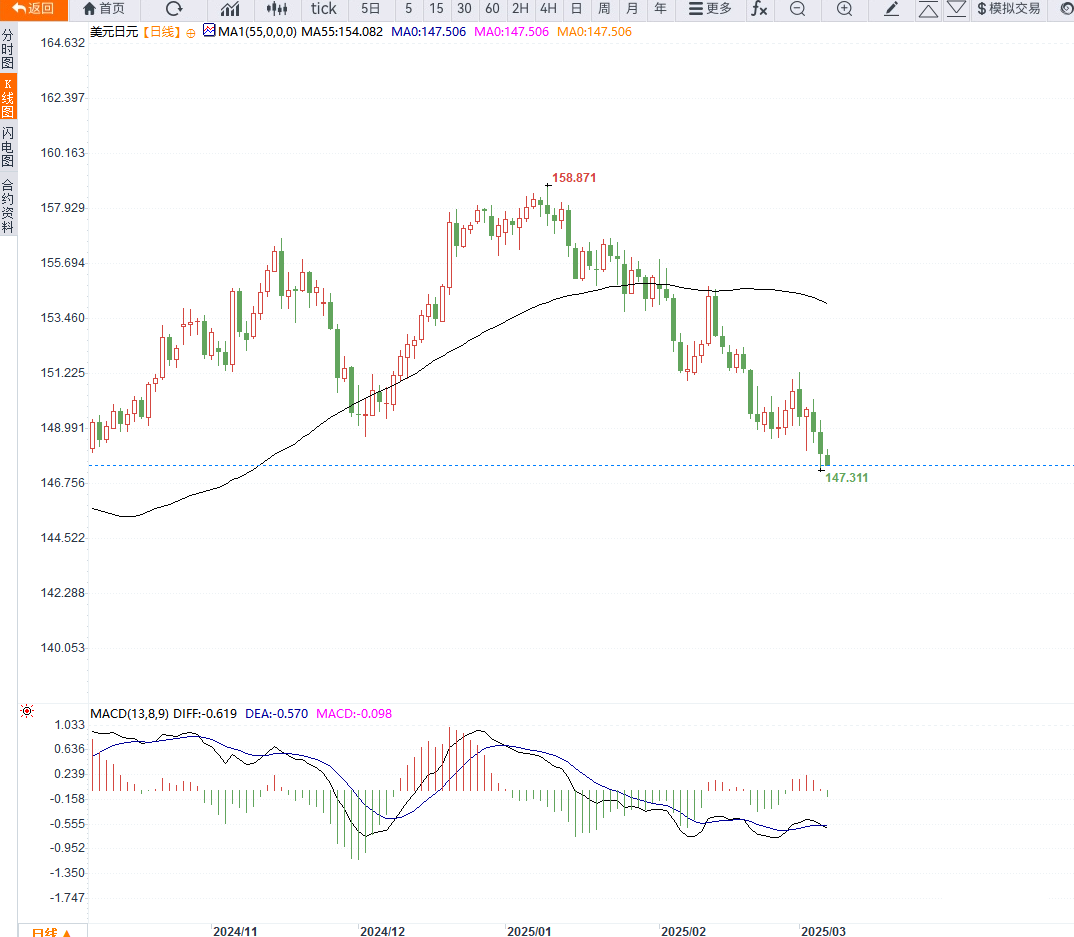
Task: Click the 美元日元 symbol title
Action: [114, 32]
